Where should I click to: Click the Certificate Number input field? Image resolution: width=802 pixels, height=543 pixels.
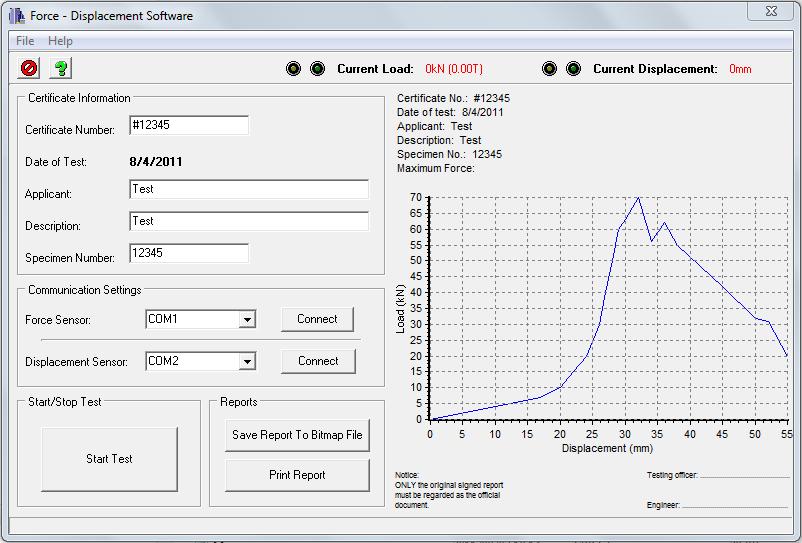click(x=189, y=125)
